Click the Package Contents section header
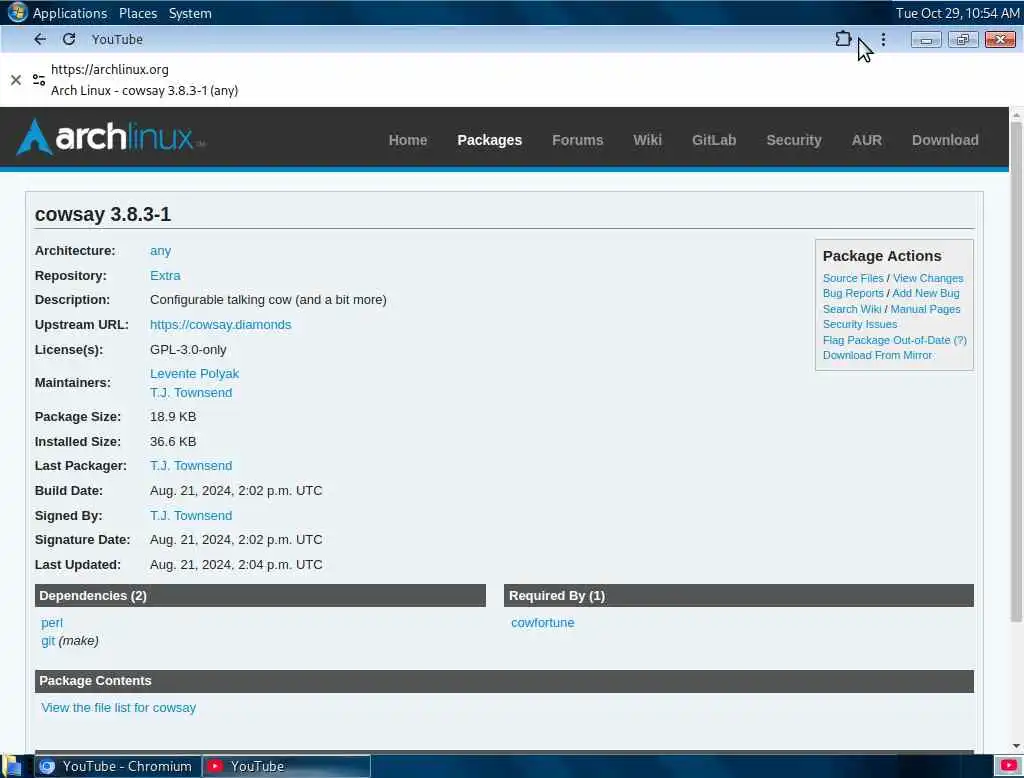The width and height of the screenshot is (1024, 778). point(504,681)
